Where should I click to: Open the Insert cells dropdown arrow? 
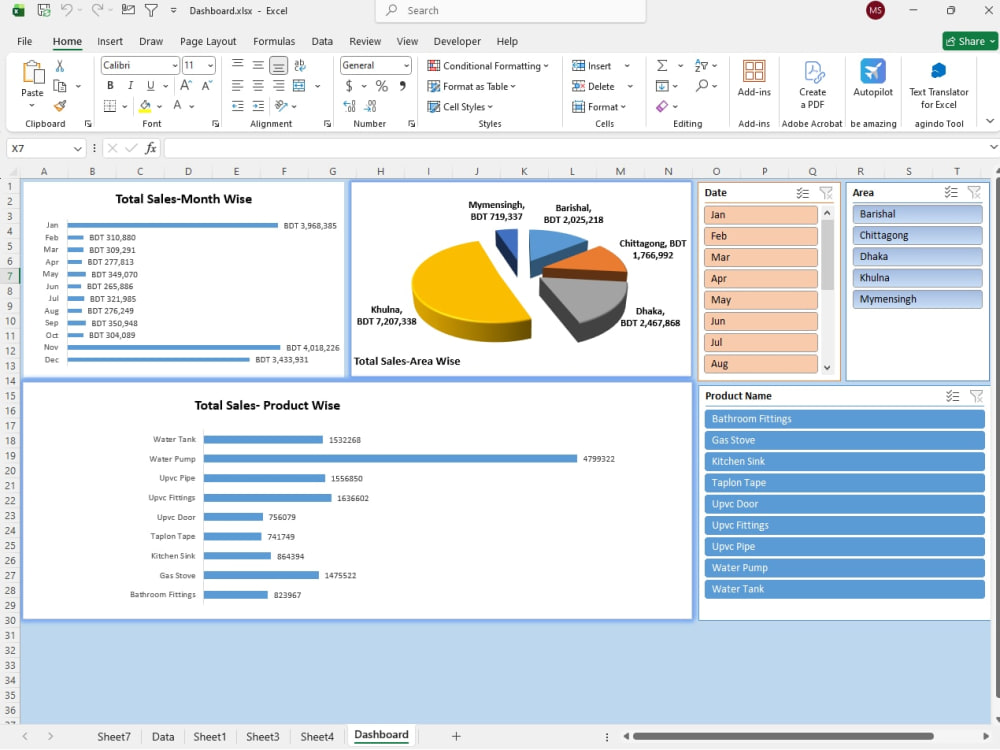click(x=627, y=66)
